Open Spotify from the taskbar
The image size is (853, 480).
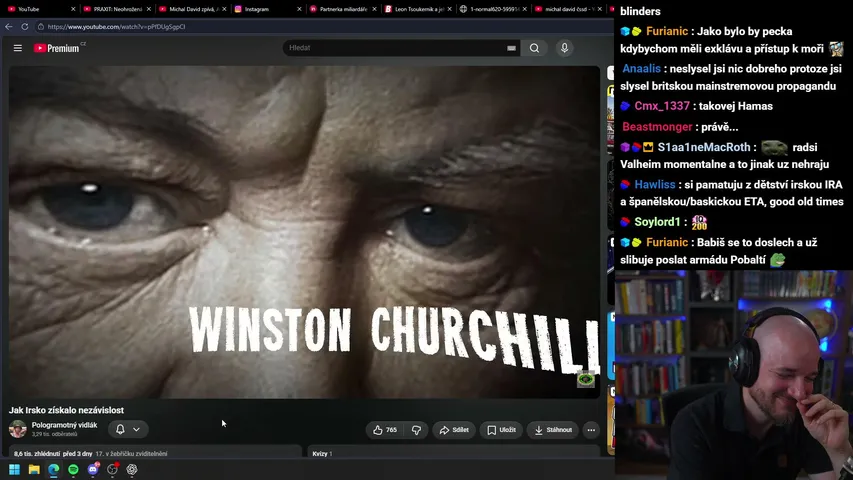pos(73,469)
